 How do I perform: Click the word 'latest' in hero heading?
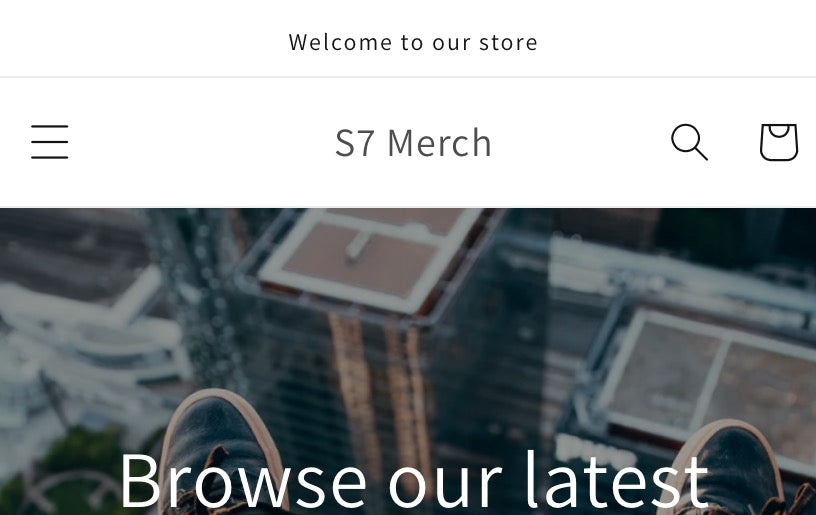coord(617,479)
